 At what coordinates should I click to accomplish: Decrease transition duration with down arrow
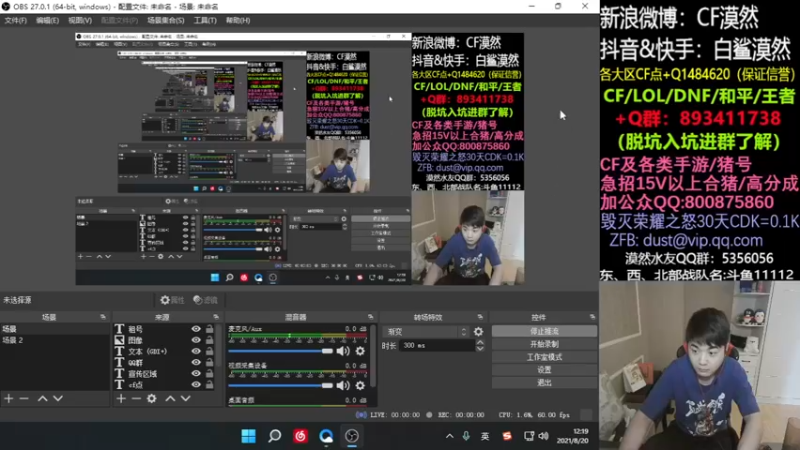click(x=480, y=348)
